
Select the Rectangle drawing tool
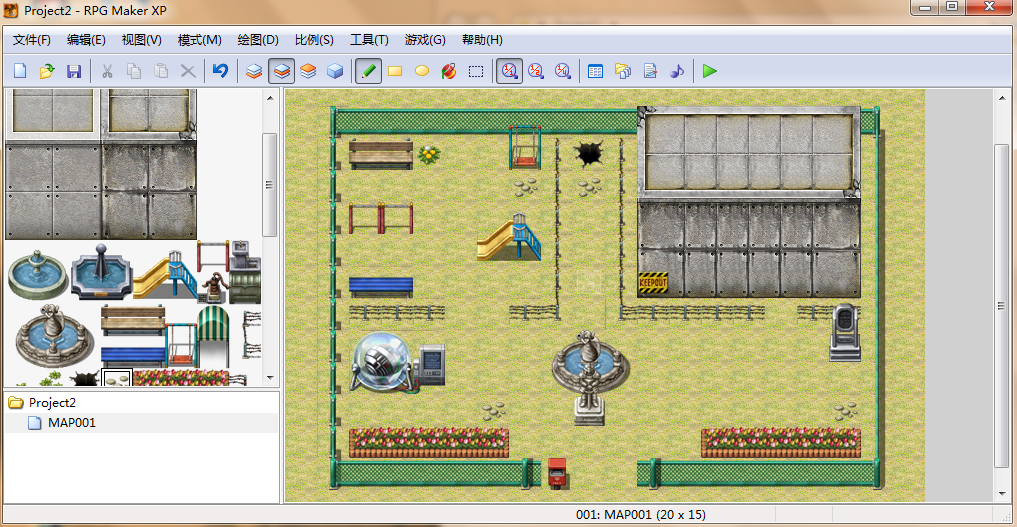pos(395,71)
